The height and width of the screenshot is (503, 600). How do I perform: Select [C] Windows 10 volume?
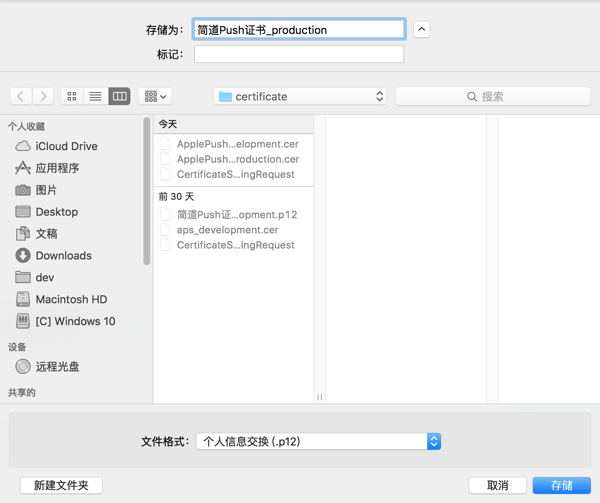pos(75,321)
